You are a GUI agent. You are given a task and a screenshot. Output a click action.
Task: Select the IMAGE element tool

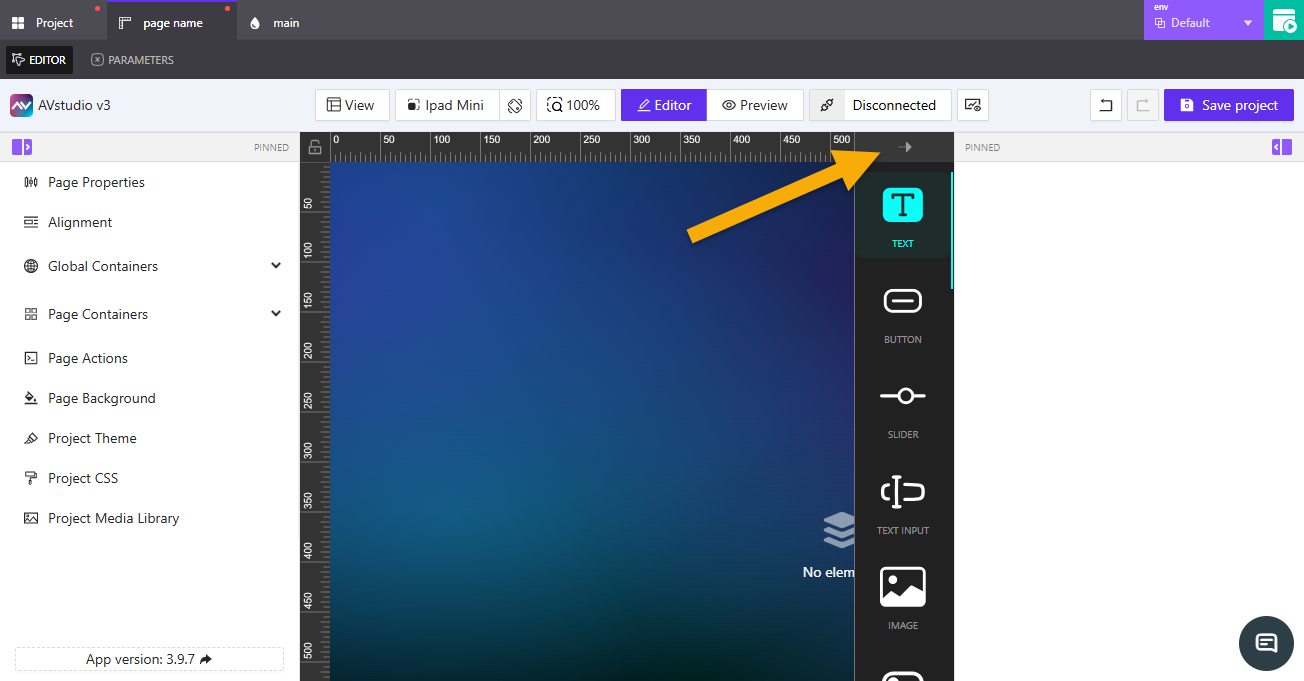[902, 596]
